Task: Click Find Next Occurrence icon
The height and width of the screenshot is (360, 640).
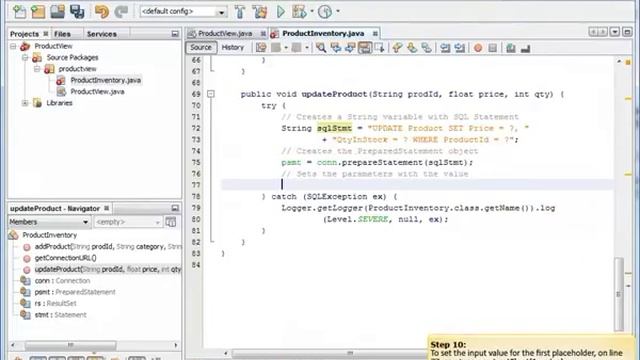Action: coord(350,48)
